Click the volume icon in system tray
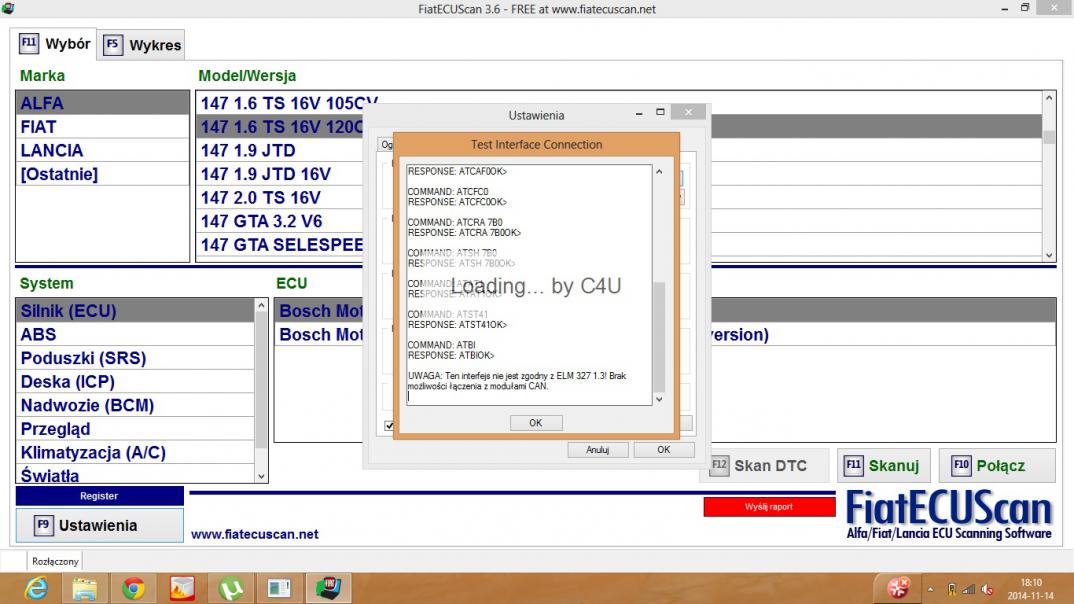 click(x=987, y=589)
